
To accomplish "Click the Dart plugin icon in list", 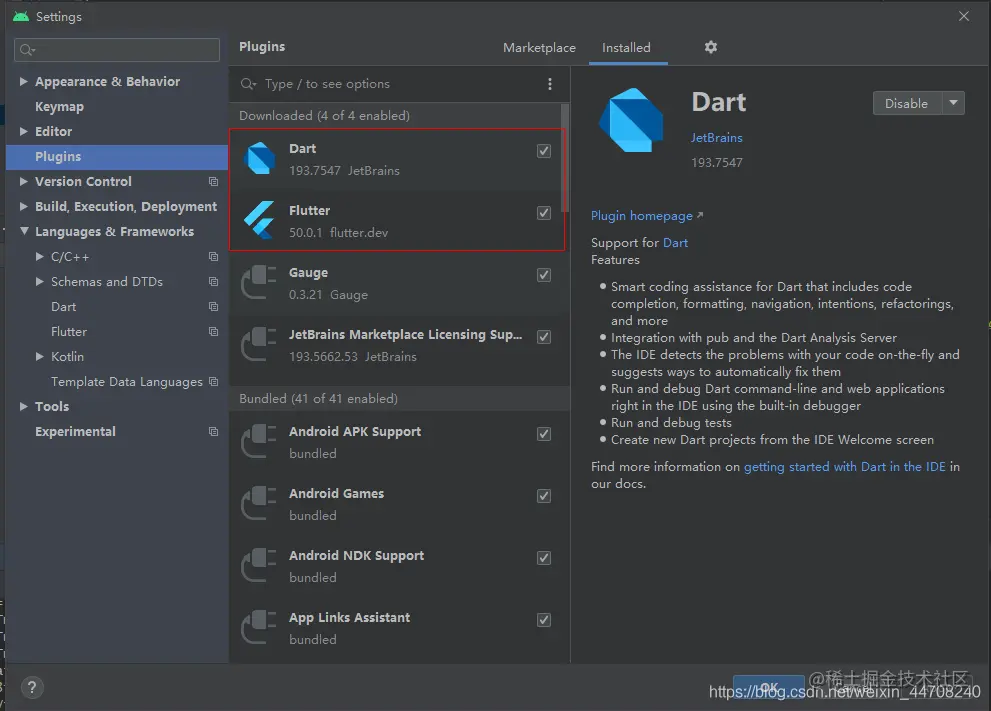I will (260, 158).
